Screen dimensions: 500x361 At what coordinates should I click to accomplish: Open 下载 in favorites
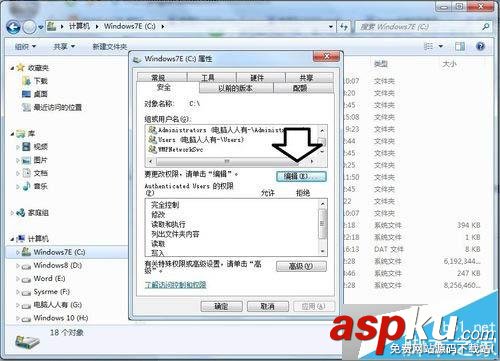41,81
